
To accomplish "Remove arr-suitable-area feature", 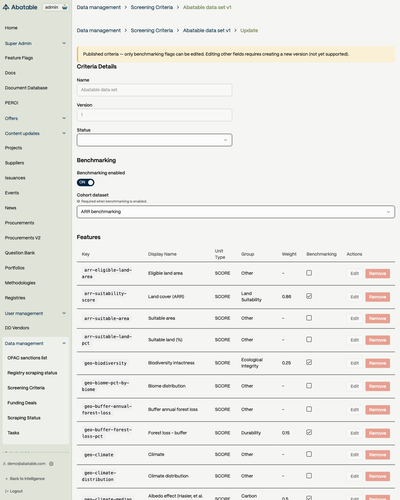I will coord(377,318).
